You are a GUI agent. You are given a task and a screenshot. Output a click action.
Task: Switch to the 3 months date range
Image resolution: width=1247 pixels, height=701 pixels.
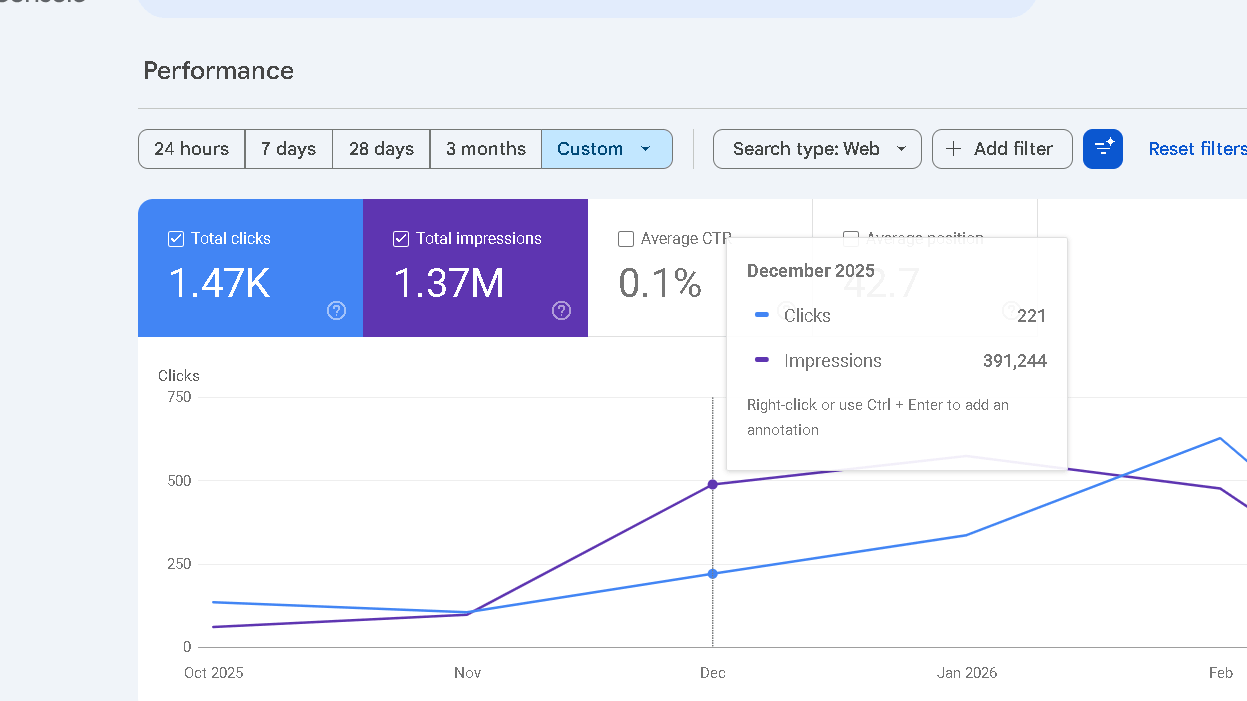point(486,148)
